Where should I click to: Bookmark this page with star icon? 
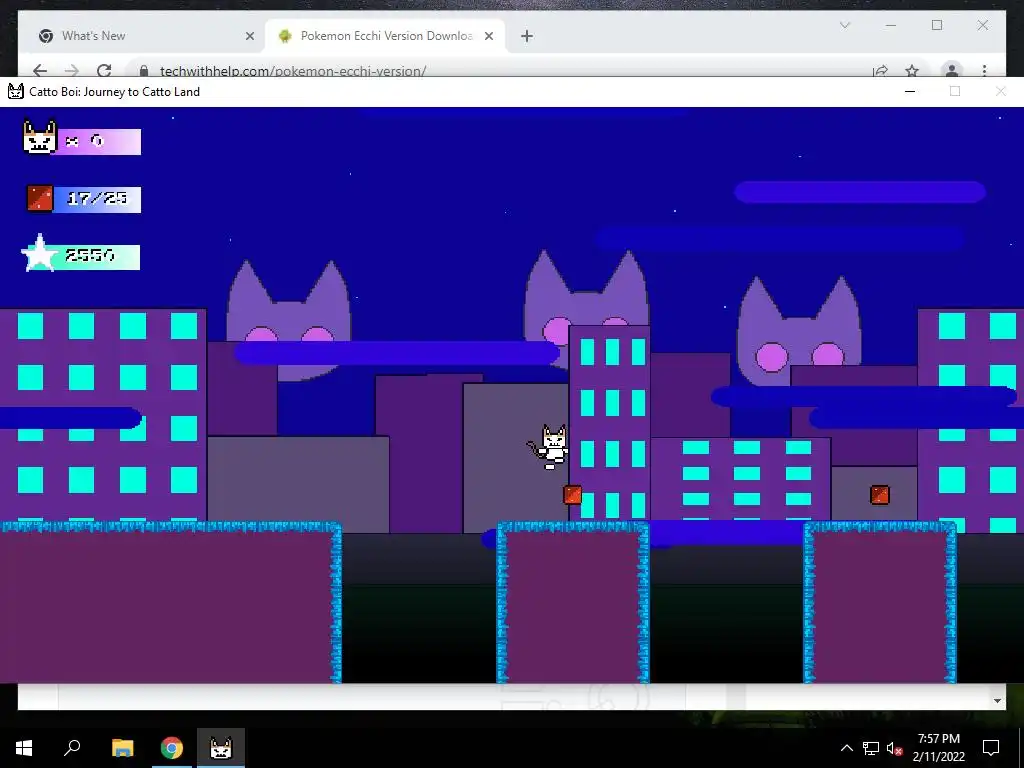pyautogui.click(x=912, y=71)
